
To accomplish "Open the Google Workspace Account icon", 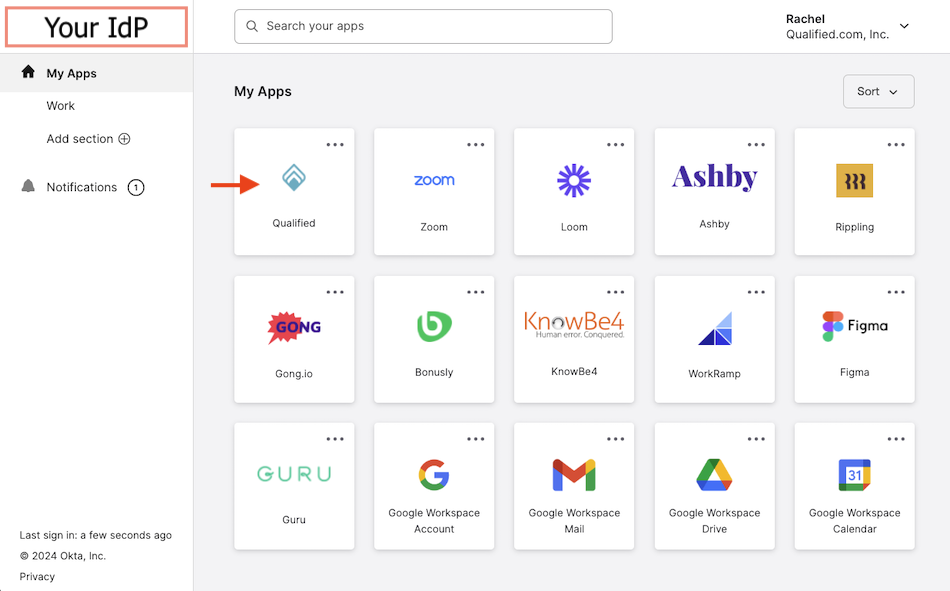I will [x=434, y=475].
